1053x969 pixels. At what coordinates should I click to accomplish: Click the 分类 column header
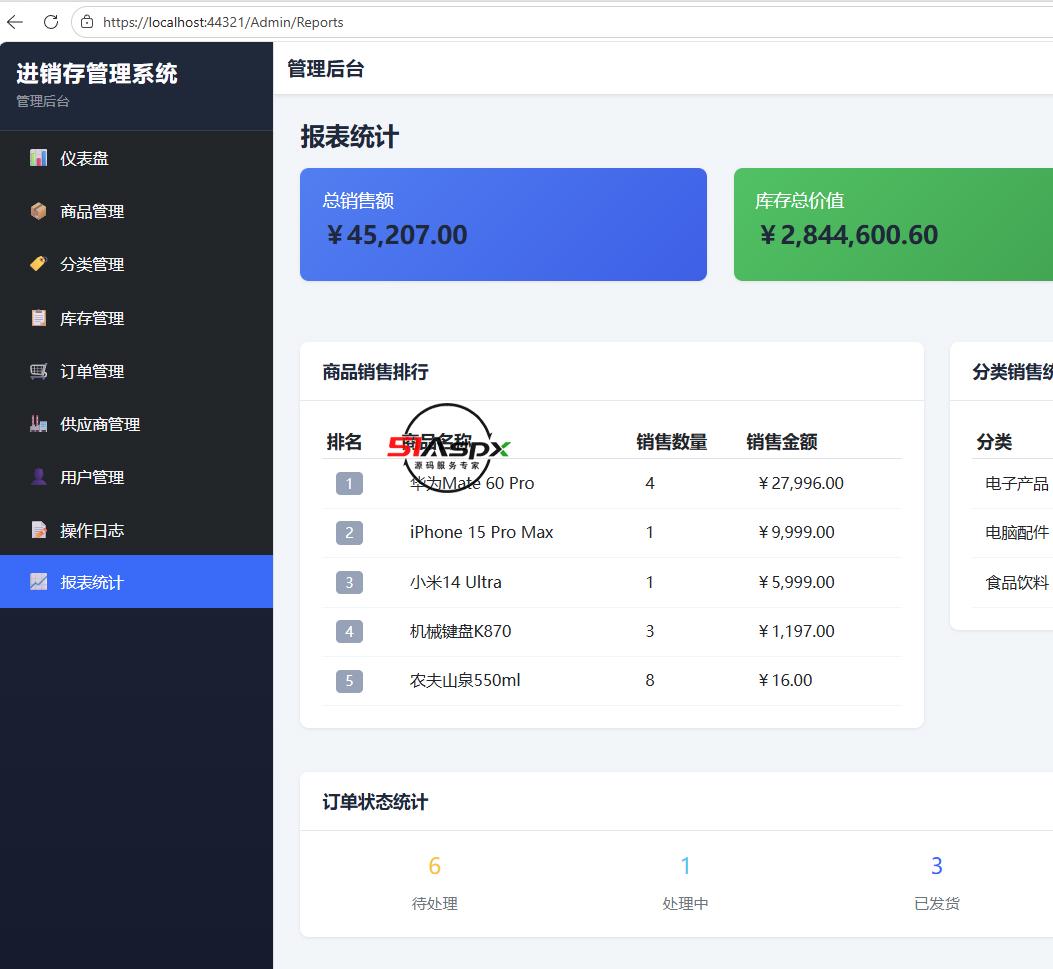pyautogui.click(x=994, y=442)
